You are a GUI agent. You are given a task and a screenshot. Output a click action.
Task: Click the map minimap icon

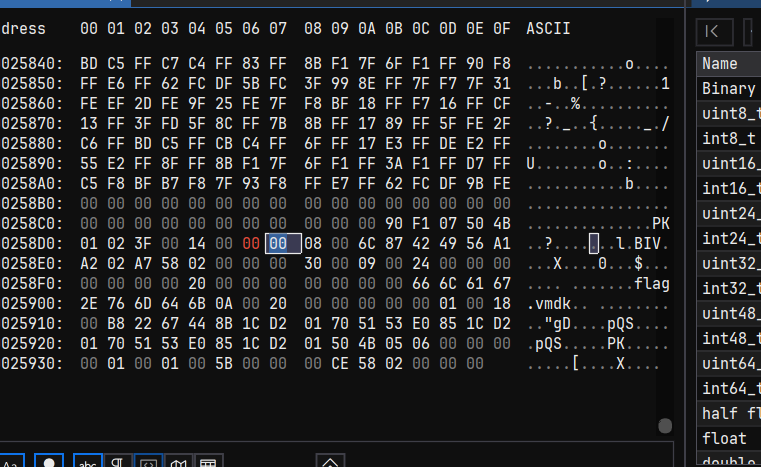(179, 461)
